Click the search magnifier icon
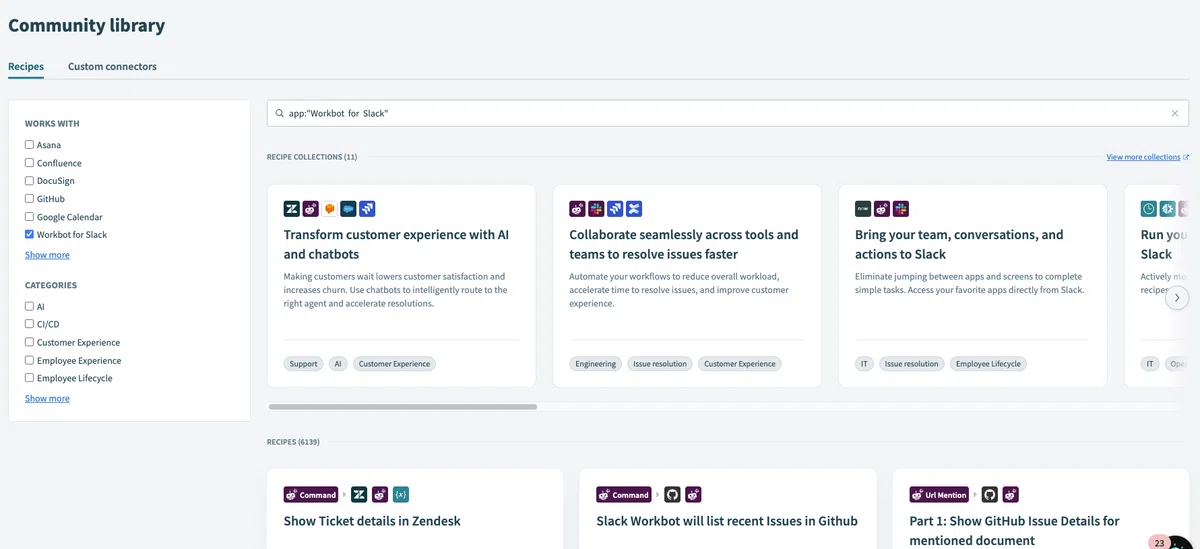Viewport: 1200px width, 549px height. [x=279, y=114]
